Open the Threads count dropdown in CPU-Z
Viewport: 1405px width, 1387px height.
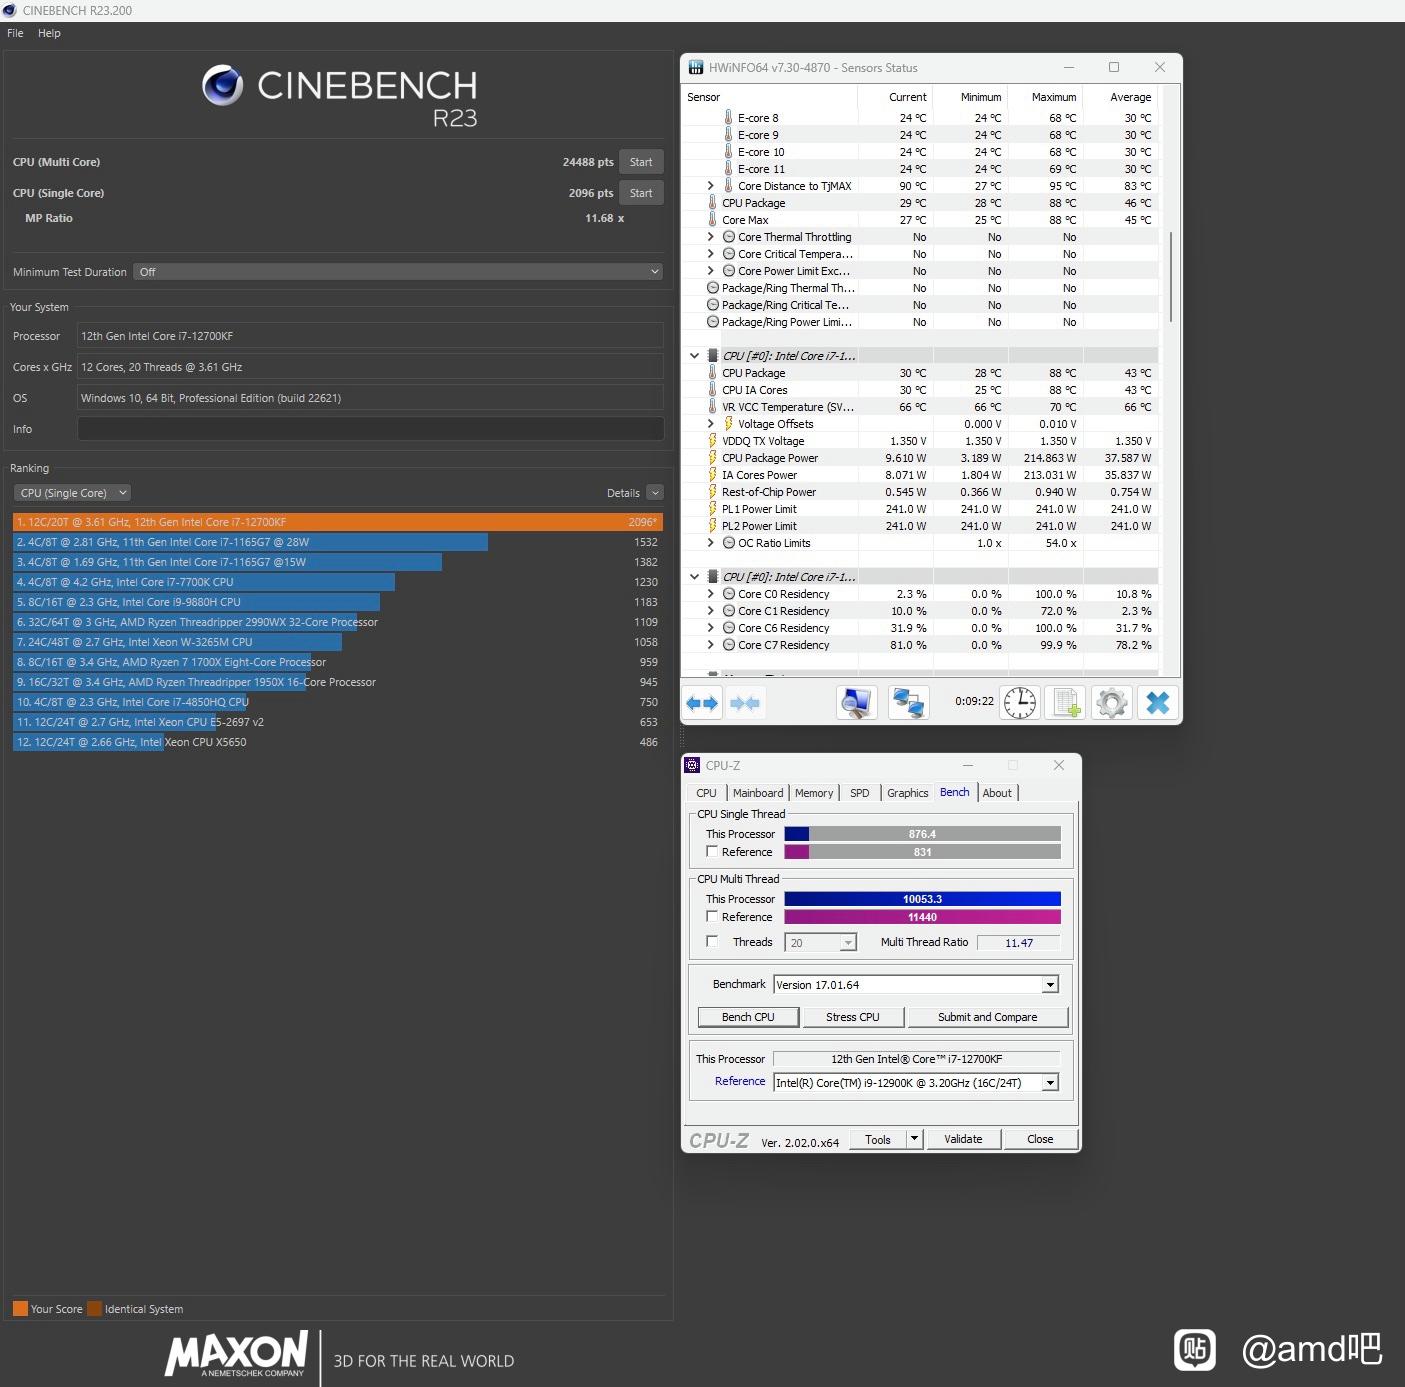(848, 943)
